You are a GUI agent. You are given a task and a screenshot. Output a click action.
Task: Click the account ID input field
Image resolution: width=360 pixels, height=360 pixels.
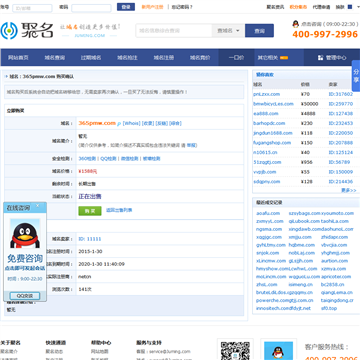point(32,8)
